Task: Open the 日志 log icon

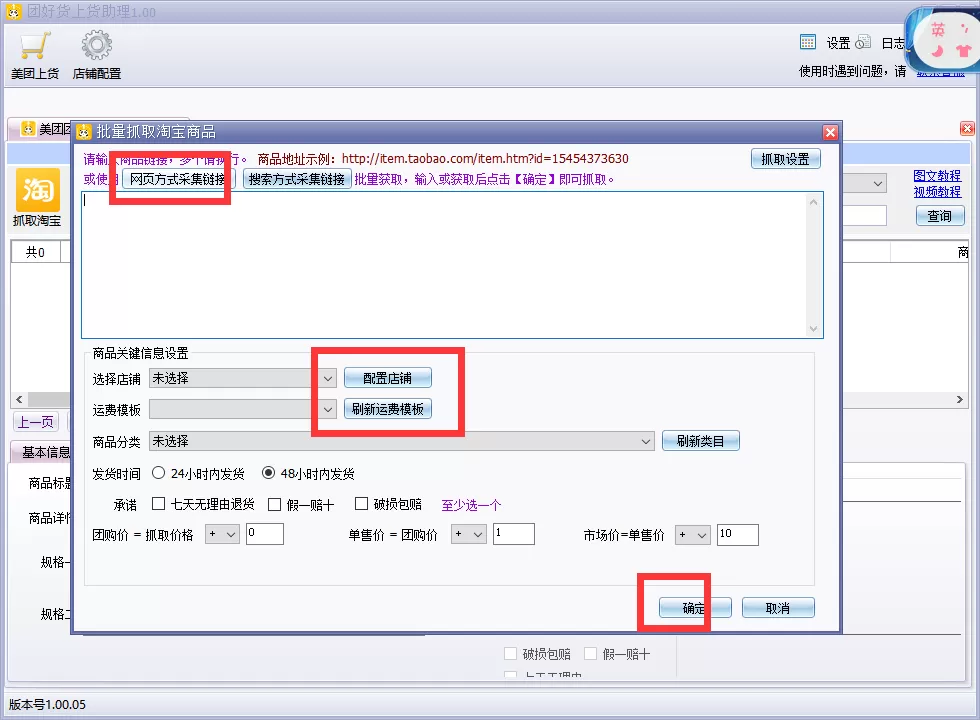Action: click(x=863, y=42)
